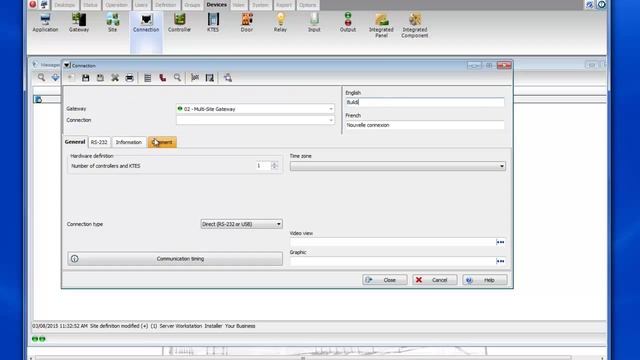Switch to the Information tab

129,142
